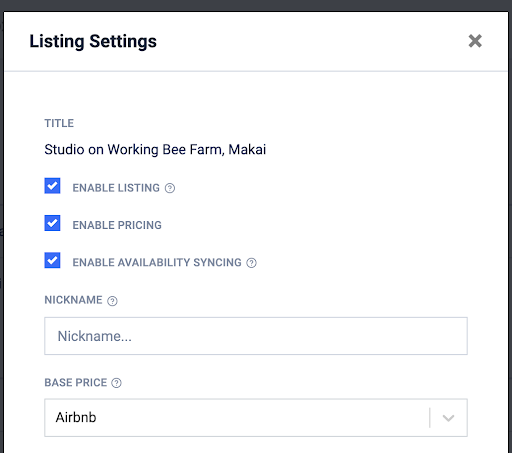Select the Studio on Working Bee Farm title
The height and width of the screenshot is (453, 512).
point(155,149)
